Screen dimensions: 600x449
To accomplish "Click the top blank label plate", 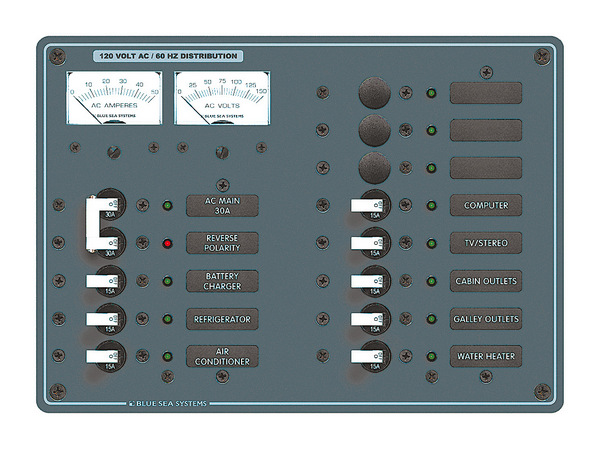I will coord(486,93).
